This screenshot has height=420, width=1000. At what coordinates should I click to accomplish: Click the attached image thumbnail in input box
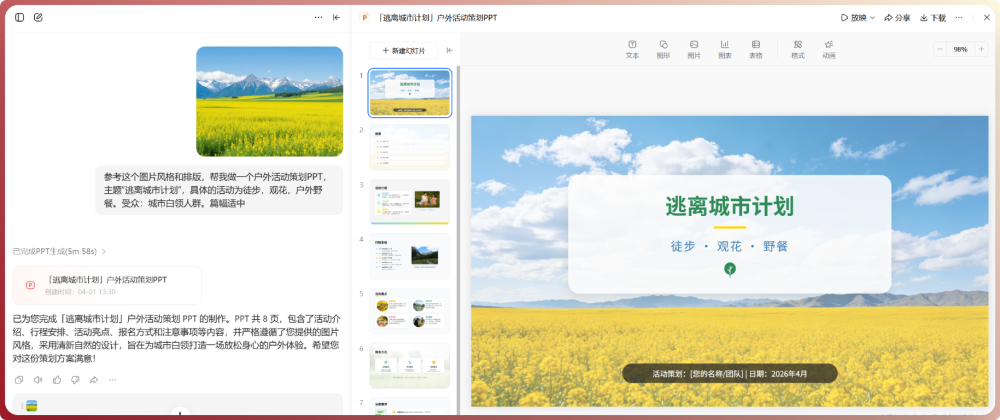31,405
